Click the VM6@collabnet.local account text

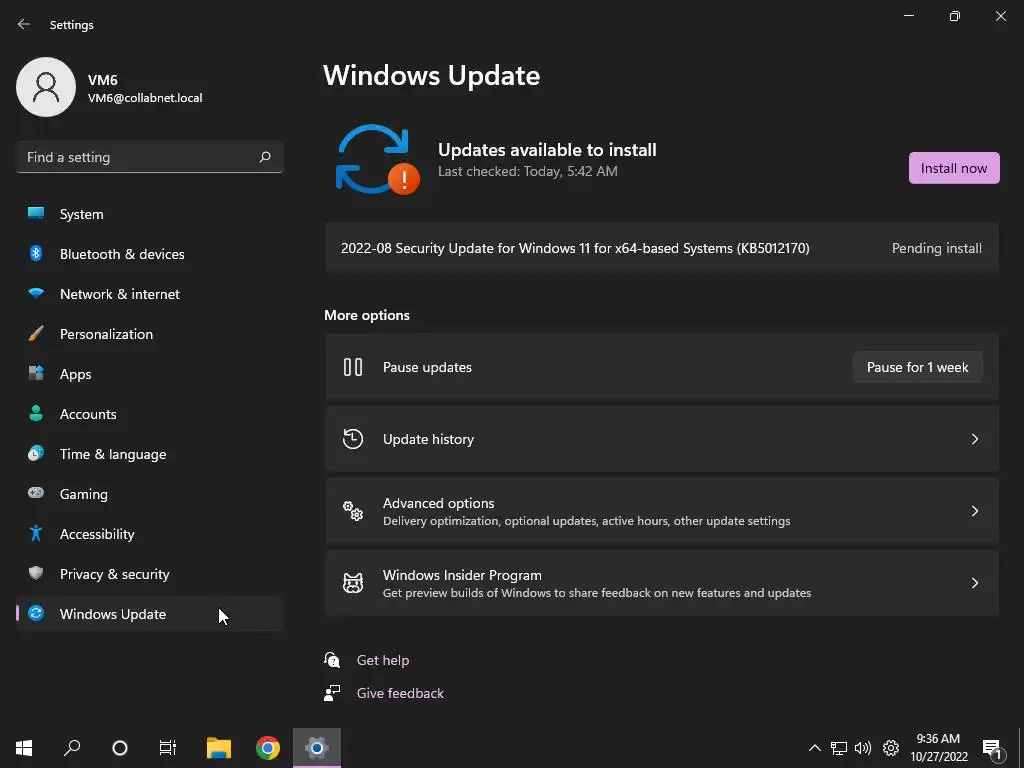pyautogui.click(x=145, y=98)
